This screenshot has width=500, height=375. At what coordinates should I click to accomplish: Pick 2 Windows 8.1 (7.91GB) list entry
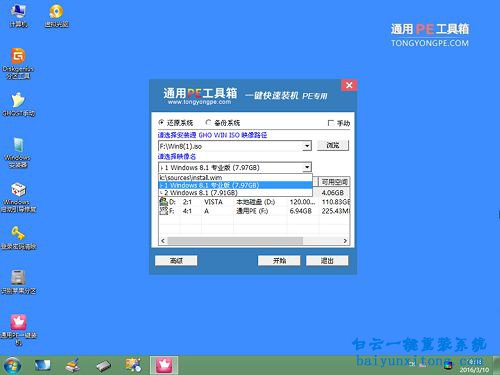pyautogui.click(x=235, y=192)
